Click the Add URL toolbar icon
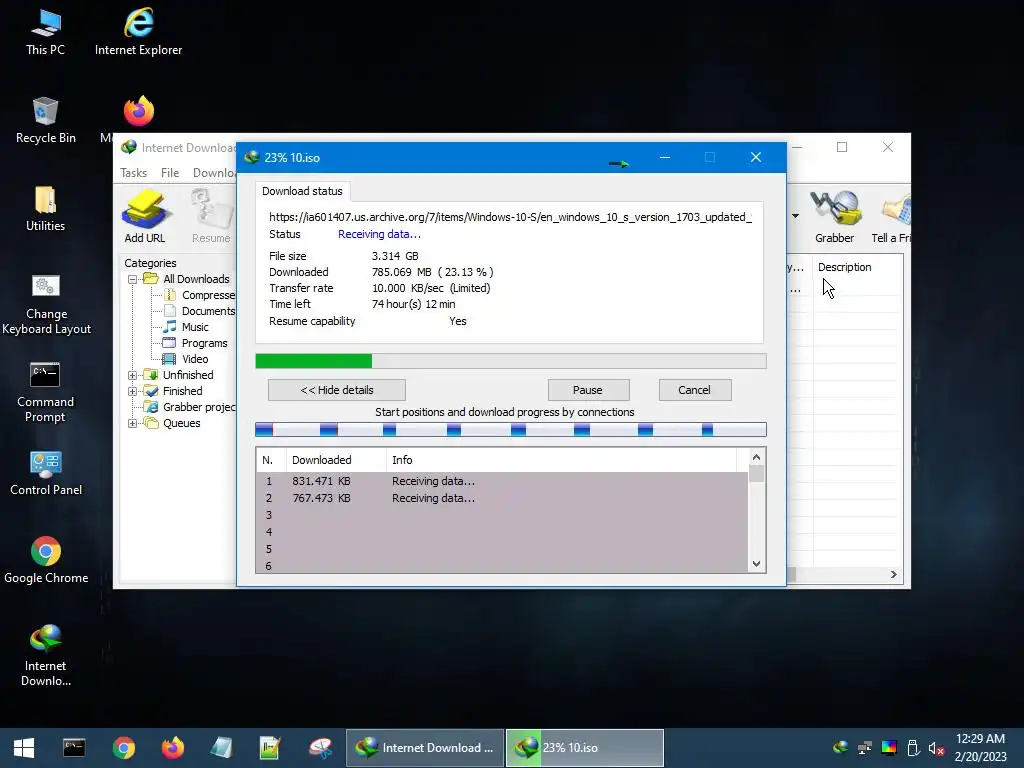Image resolution: width=1024 pixels, height=768 pixels. tap(145, 217)
